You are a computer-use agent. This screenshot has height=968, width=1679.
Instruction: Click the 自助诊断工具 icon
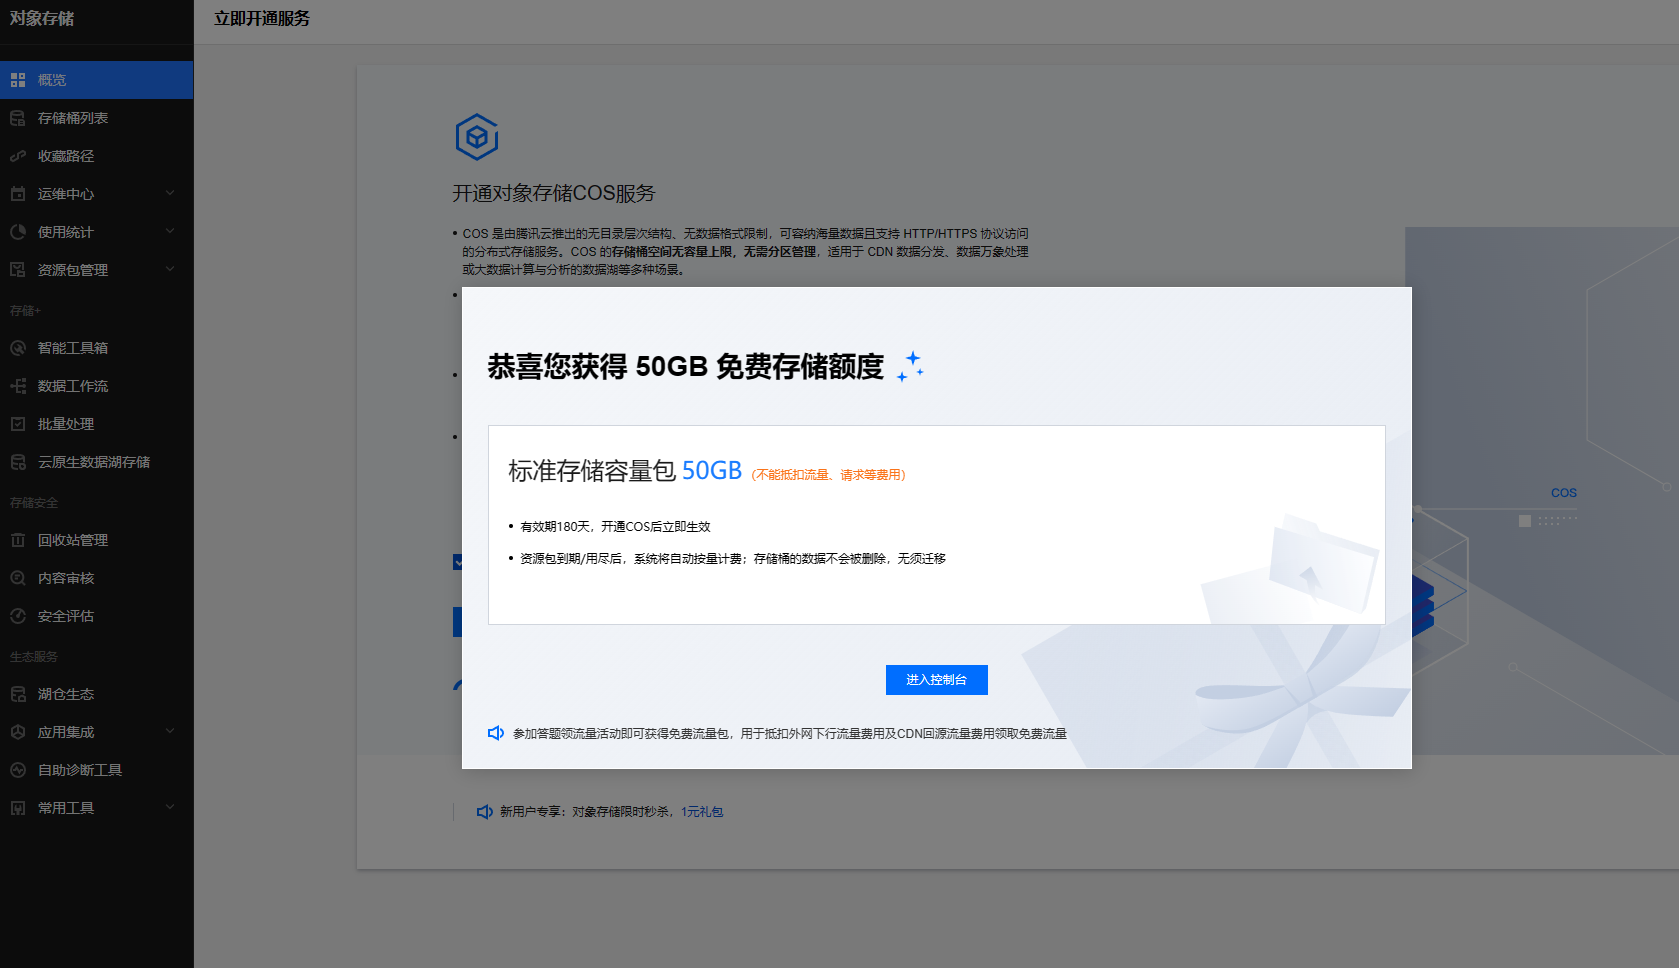pos(18,770)
